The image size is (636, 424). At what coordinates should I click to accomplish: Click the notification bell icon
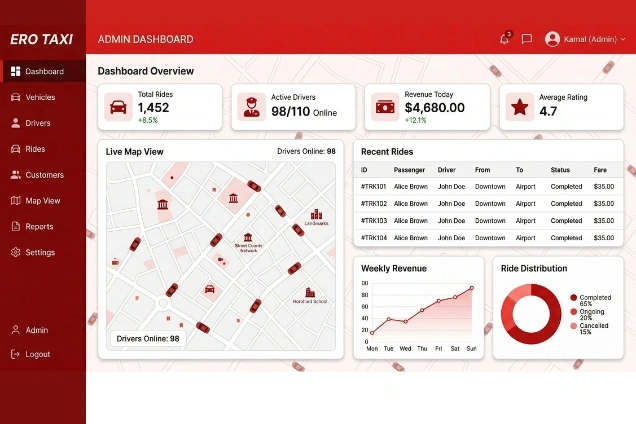point(504,39)
